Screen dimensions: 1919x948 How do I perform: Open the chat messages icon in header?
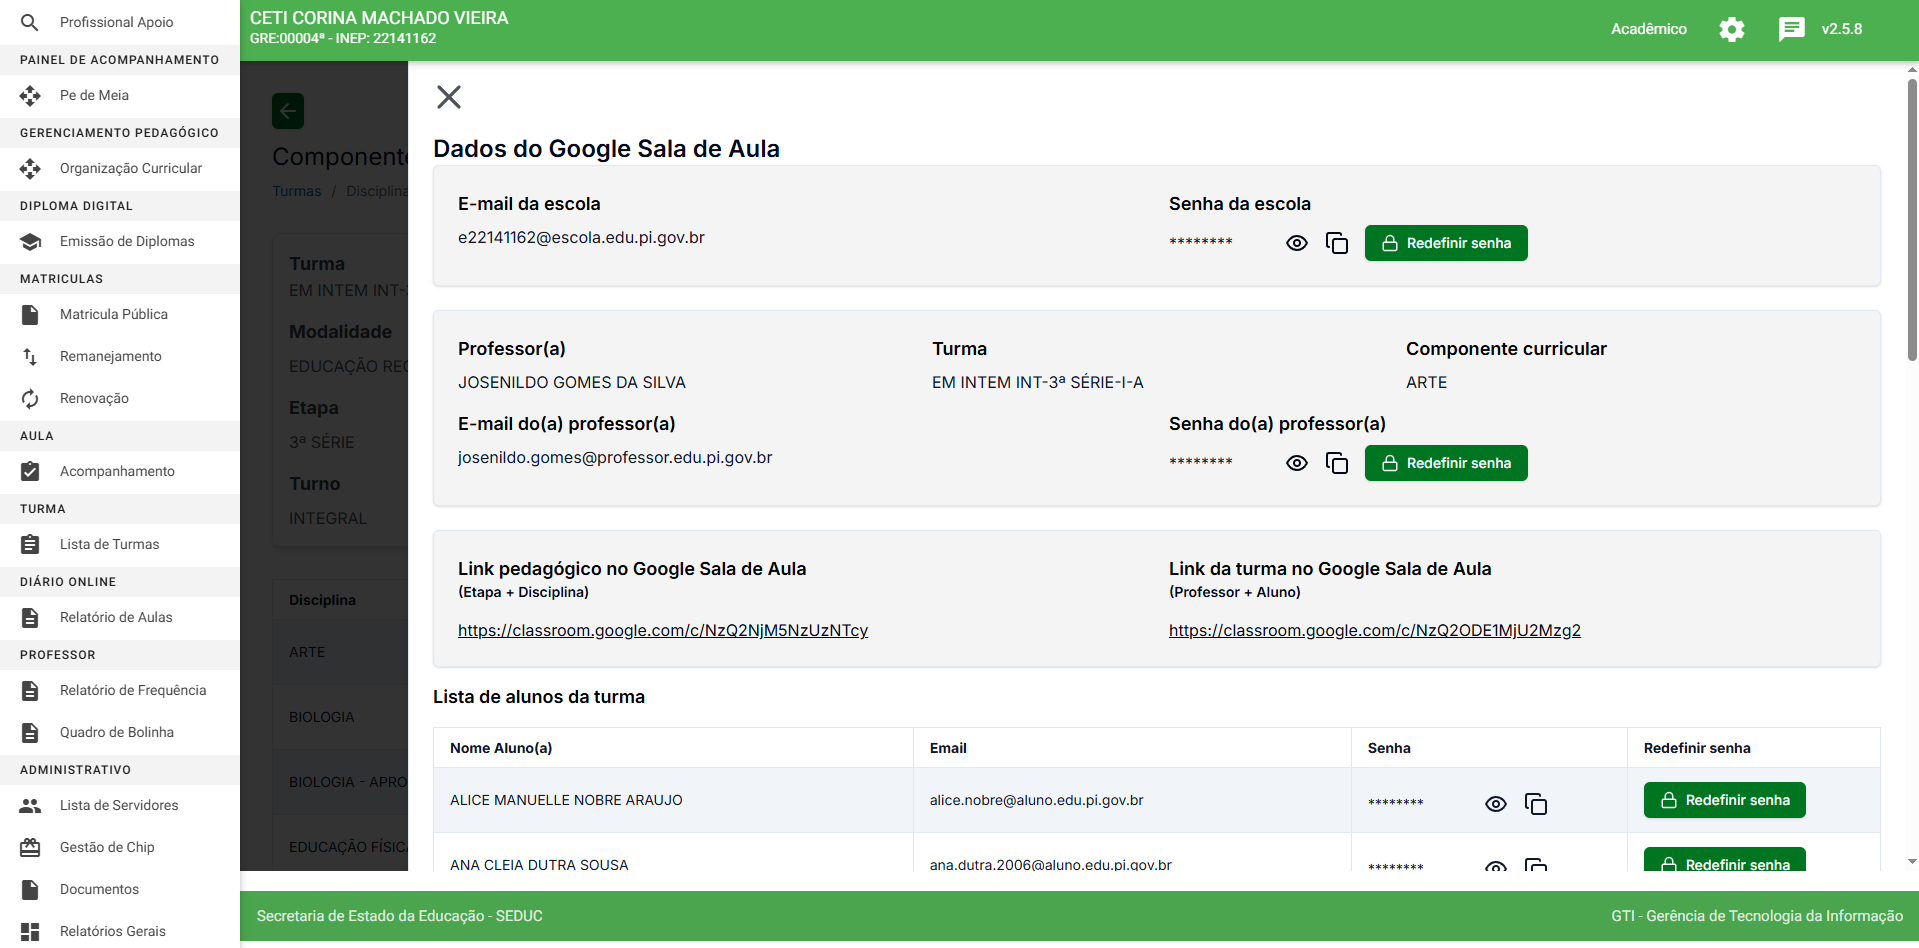click(1791, 29)
